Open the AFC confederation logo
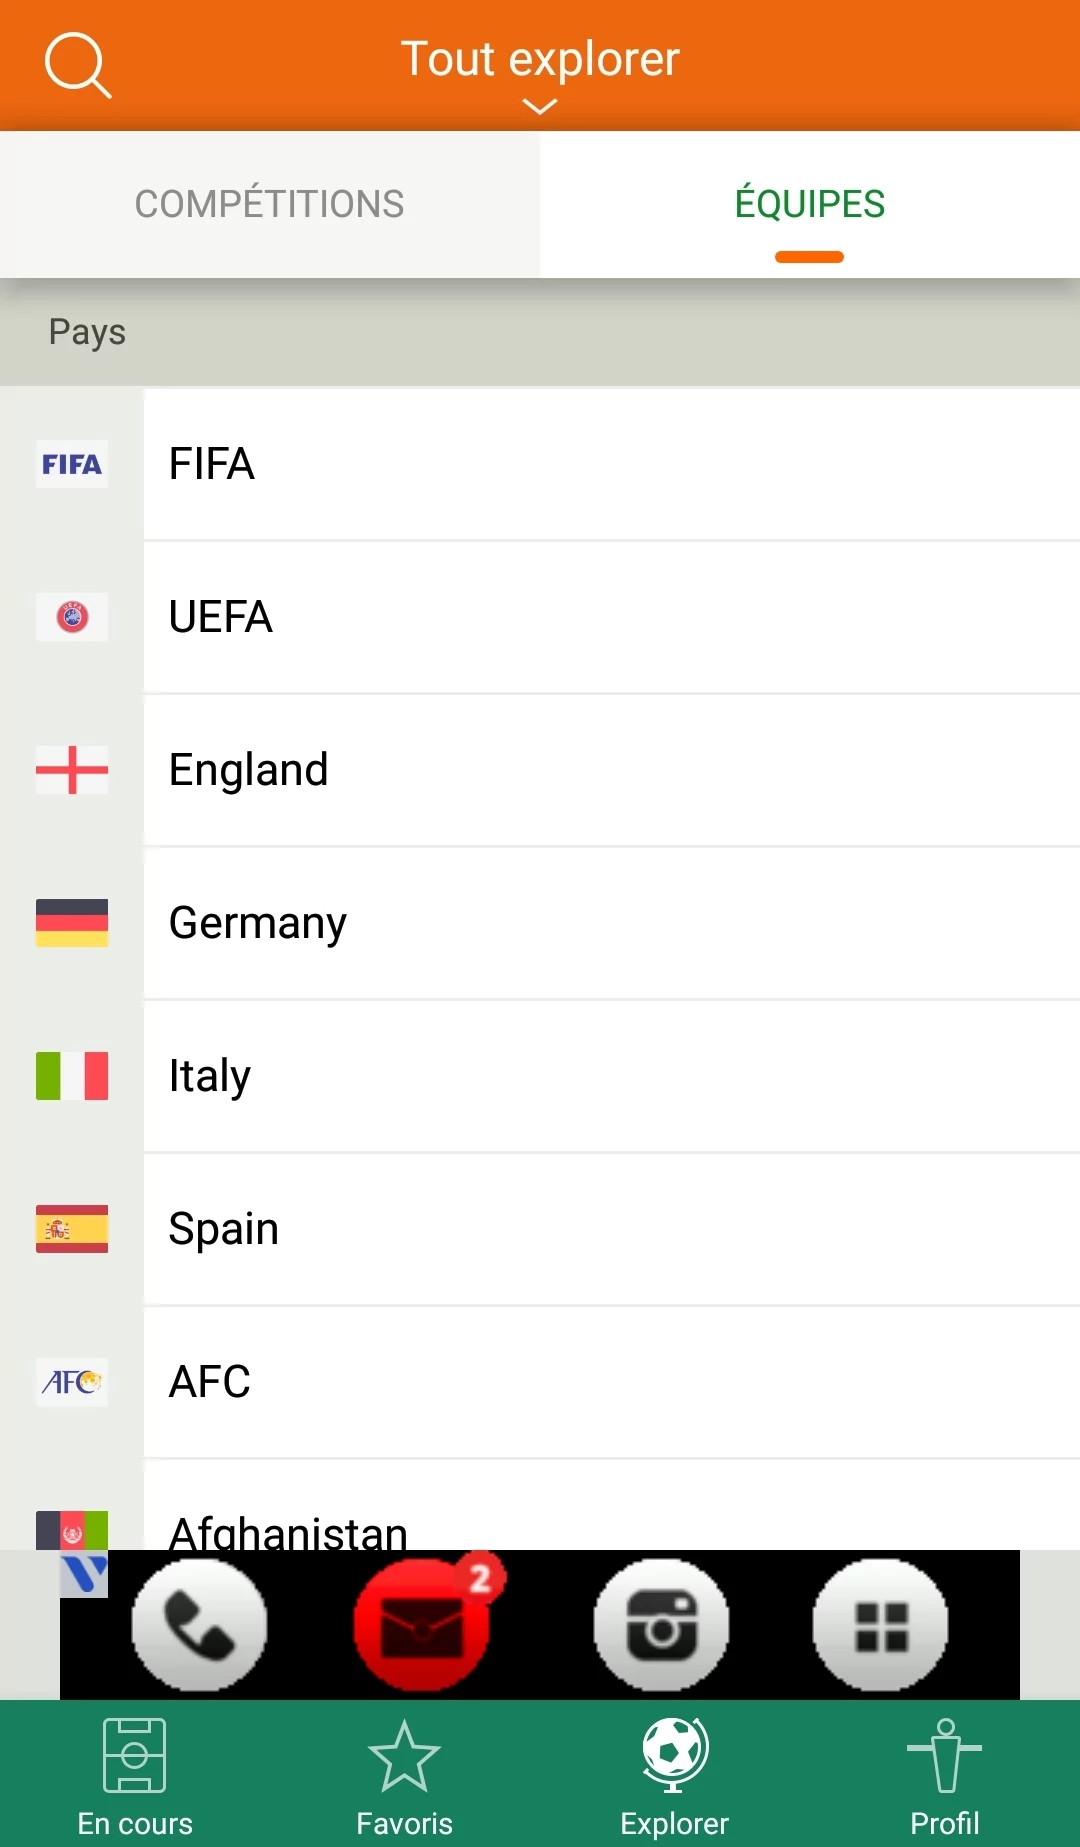 (72, 1382)
